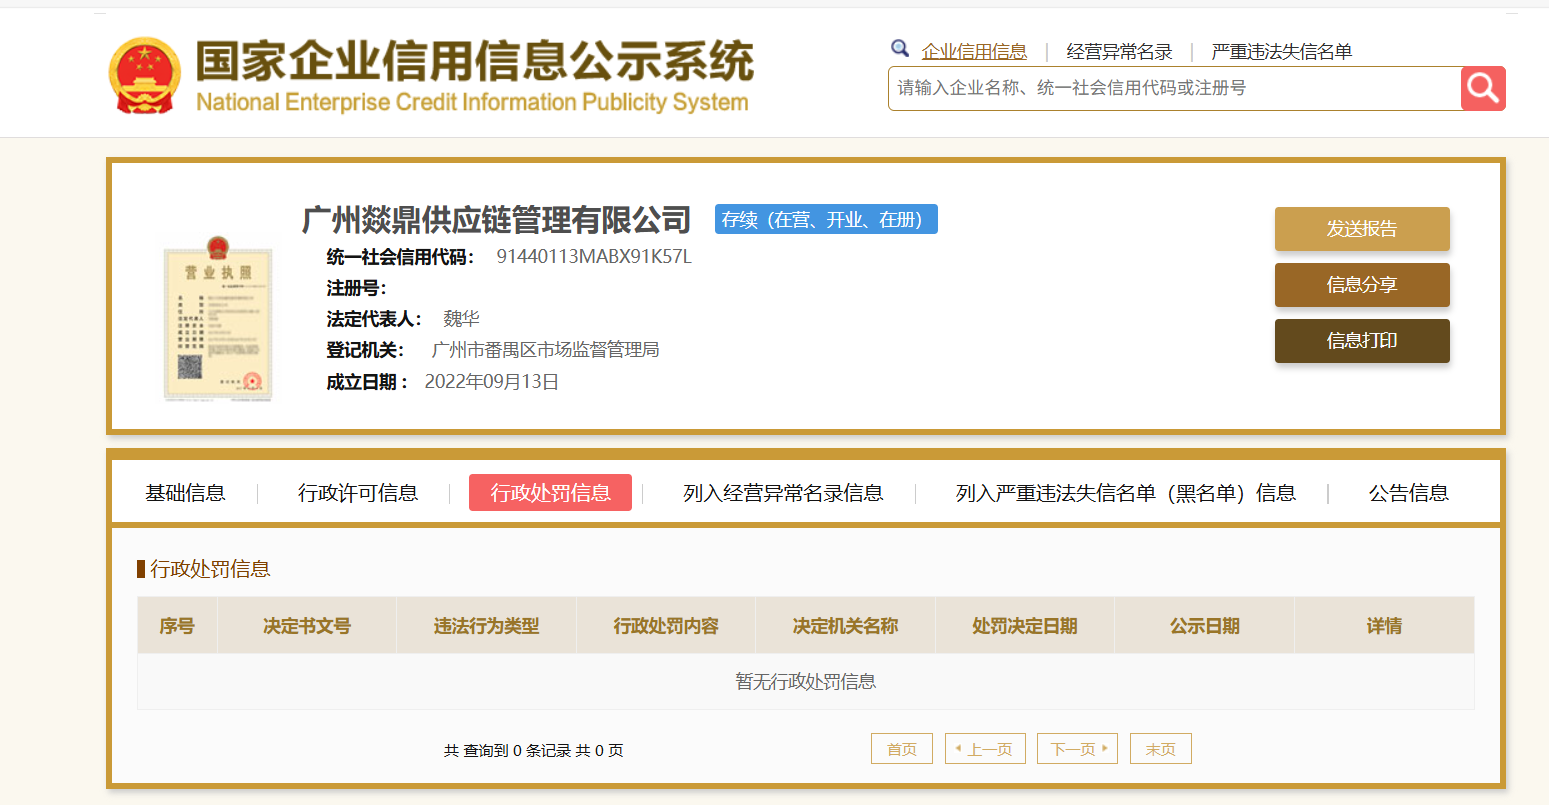Click the 注册号 field label
1549x805 pixels.
point(356,288)
